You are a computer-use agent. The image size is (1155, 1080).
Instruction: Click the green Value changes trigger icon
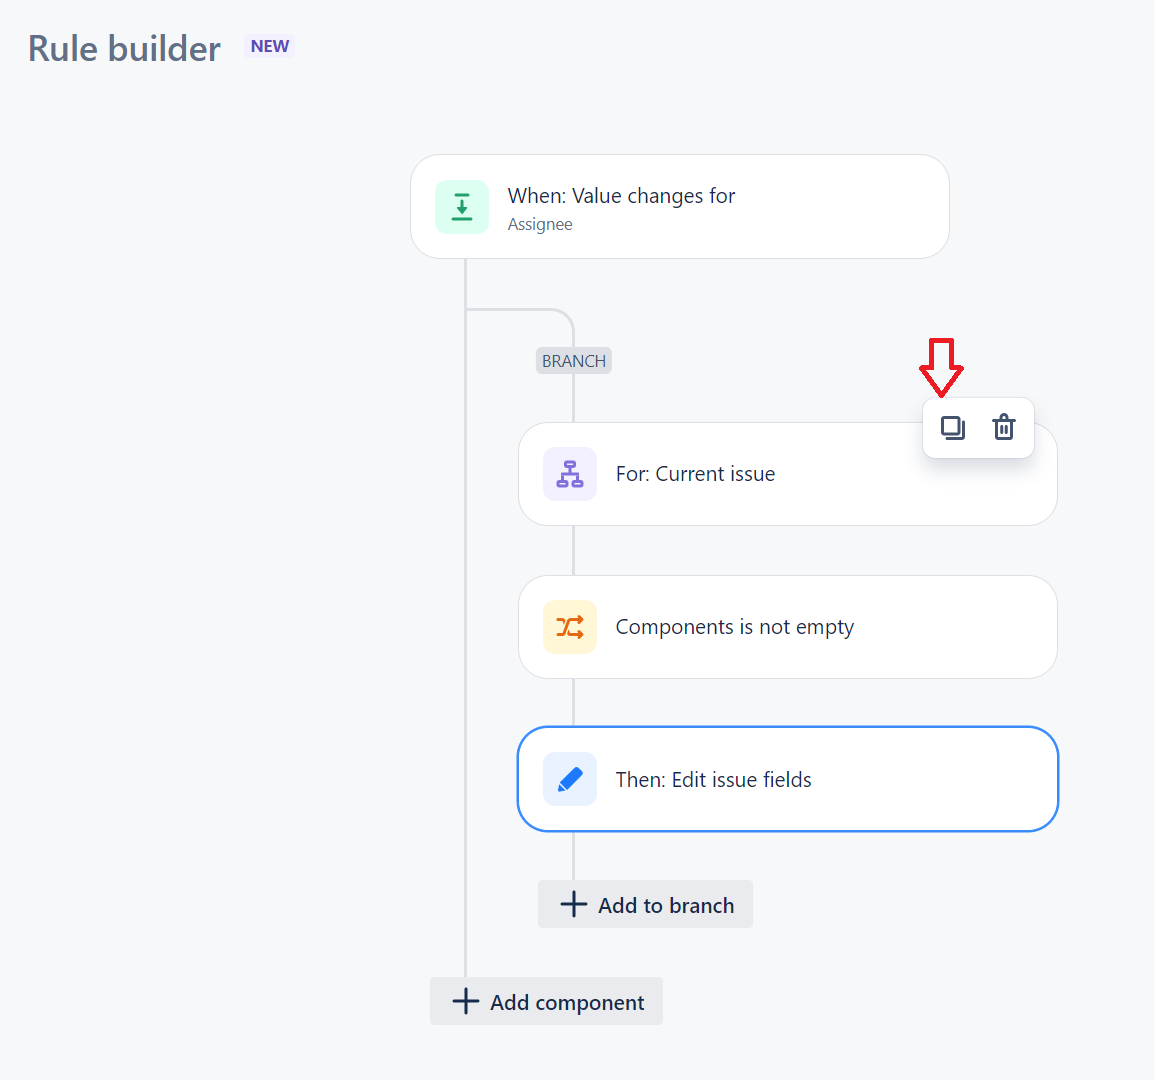[x=462, y=207]
